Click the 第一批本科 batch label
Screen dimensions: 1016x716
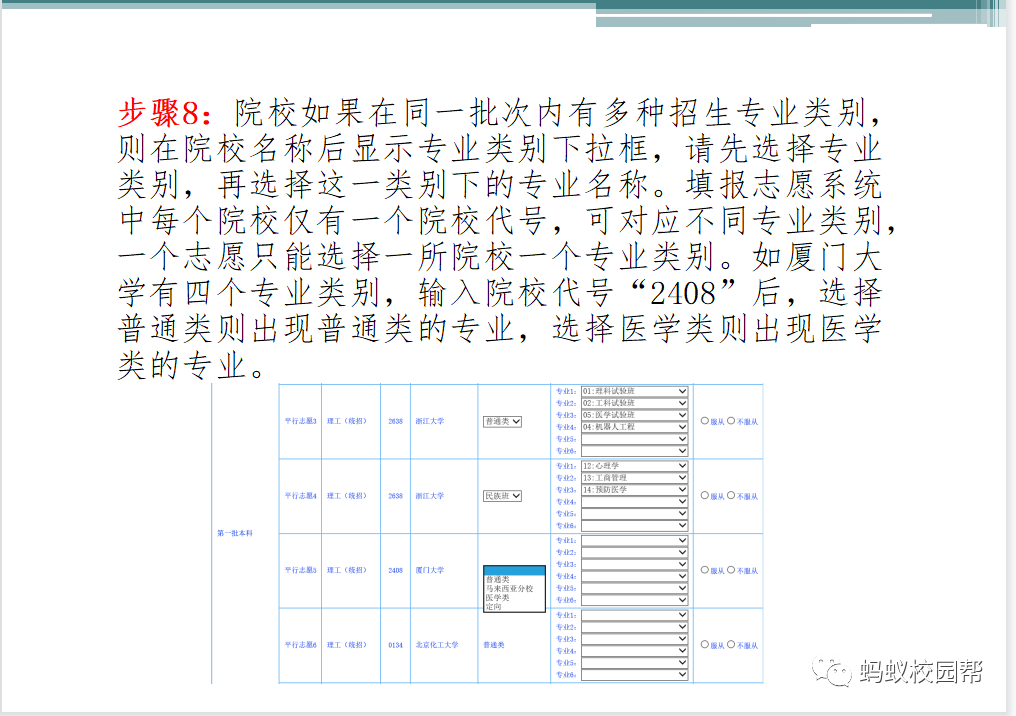pos(235,533)
